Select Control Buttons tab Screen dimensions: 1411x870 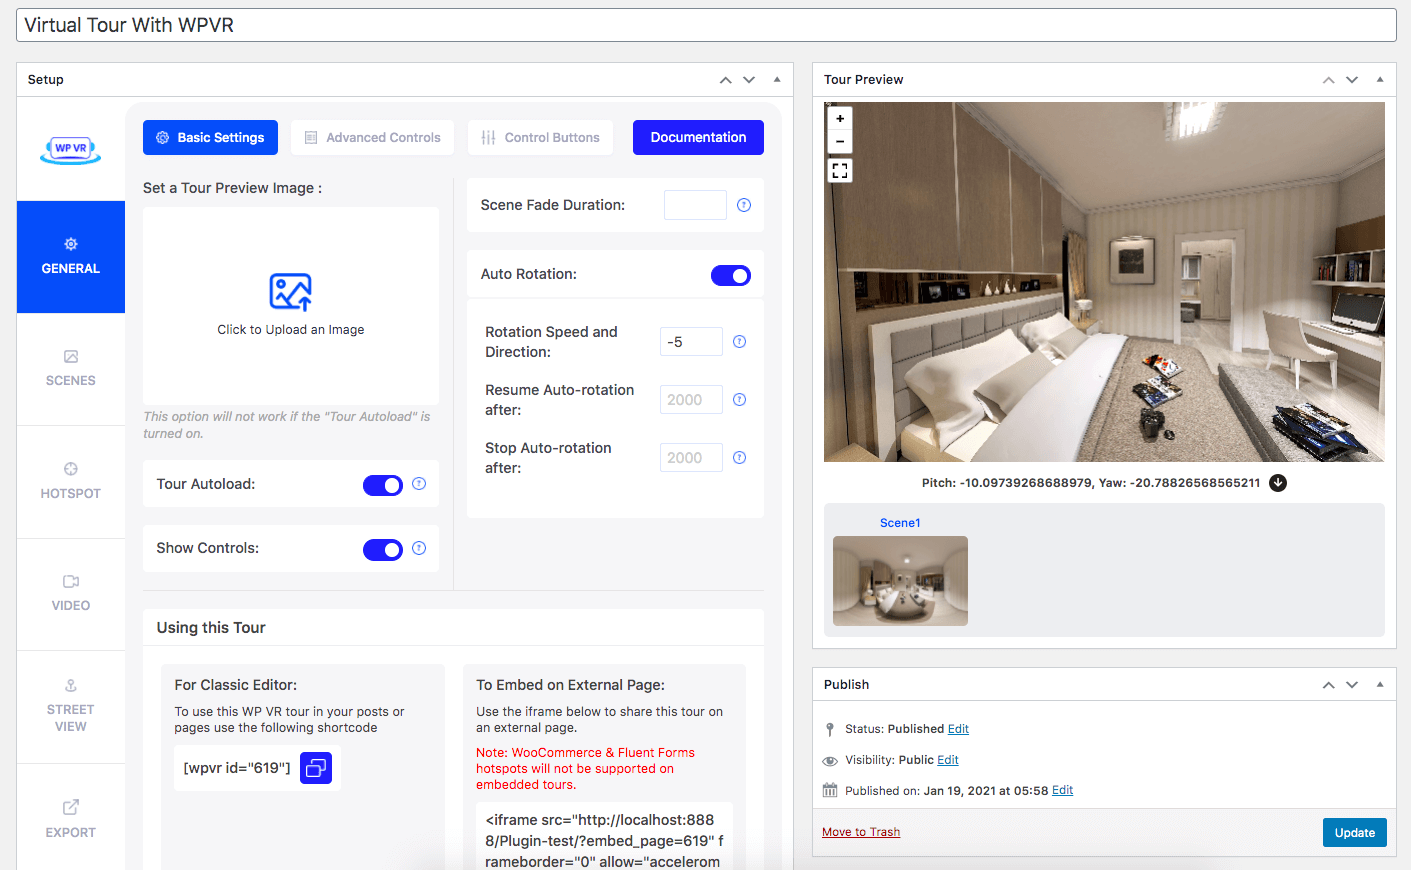[541, 138]
